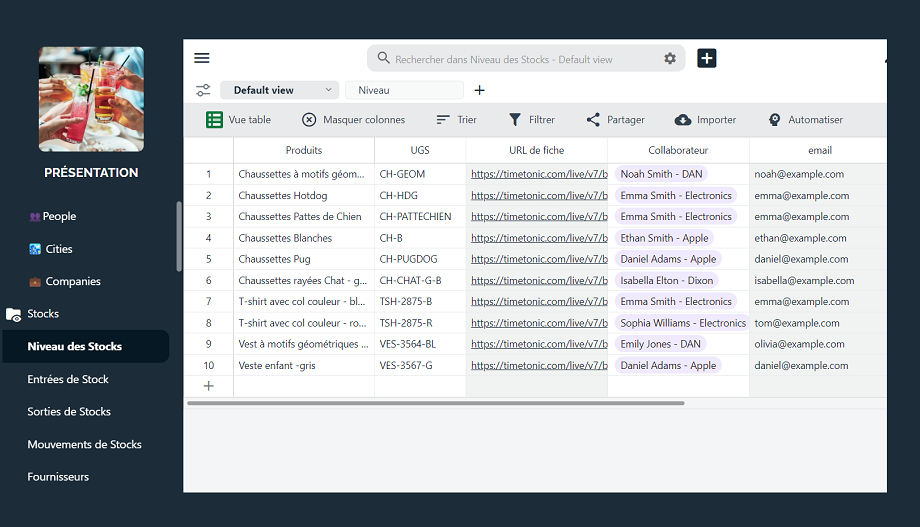Screen dimensions: 920x527
Task: Open URL link in row 10
Action: (x=539, y=365)
